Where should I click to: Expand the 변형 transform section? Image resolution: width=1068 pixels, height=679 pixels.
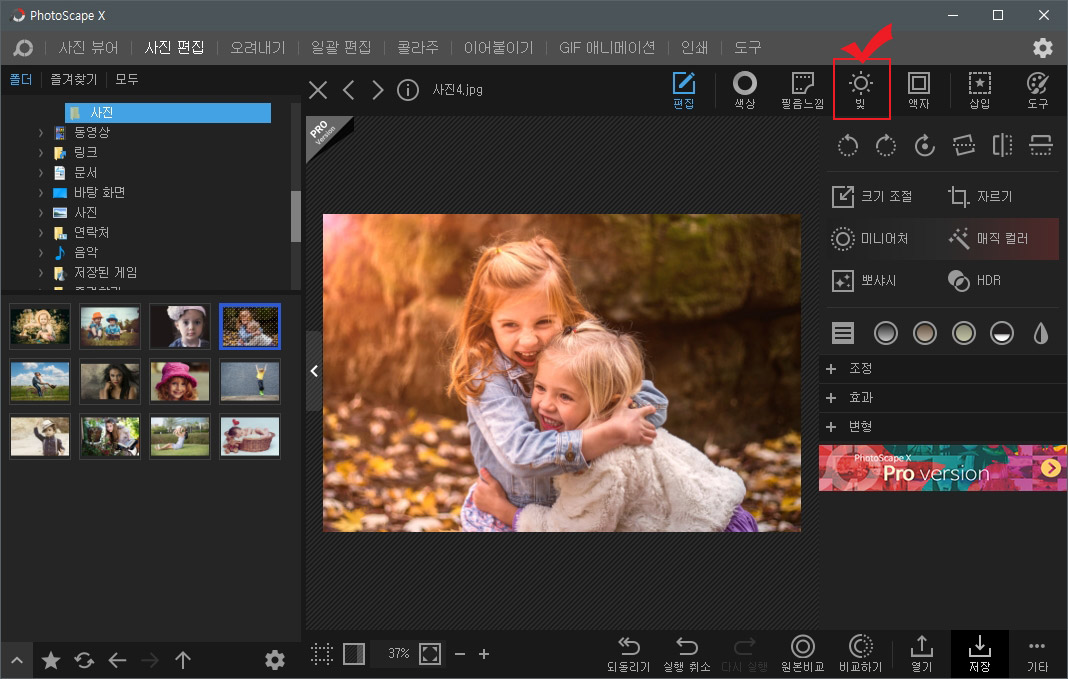(x=943, y=426)
